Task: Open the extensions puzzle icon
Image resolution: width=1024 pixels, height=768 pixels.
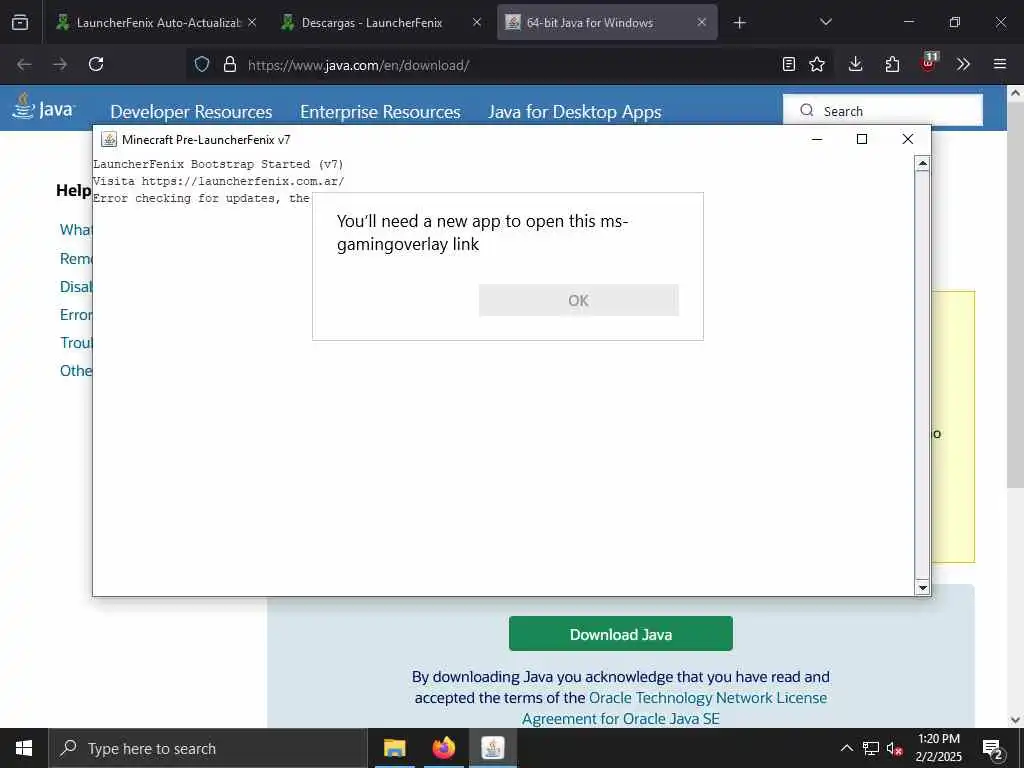Action: 892,64
